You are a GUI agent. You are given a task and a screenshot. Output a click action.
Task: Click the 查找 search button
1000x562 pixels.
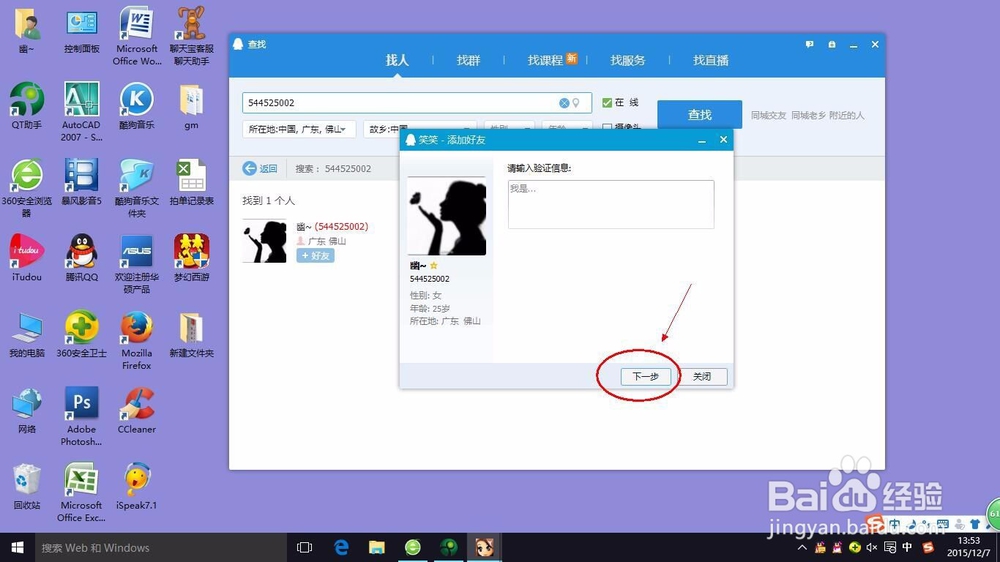click(700, 115)
